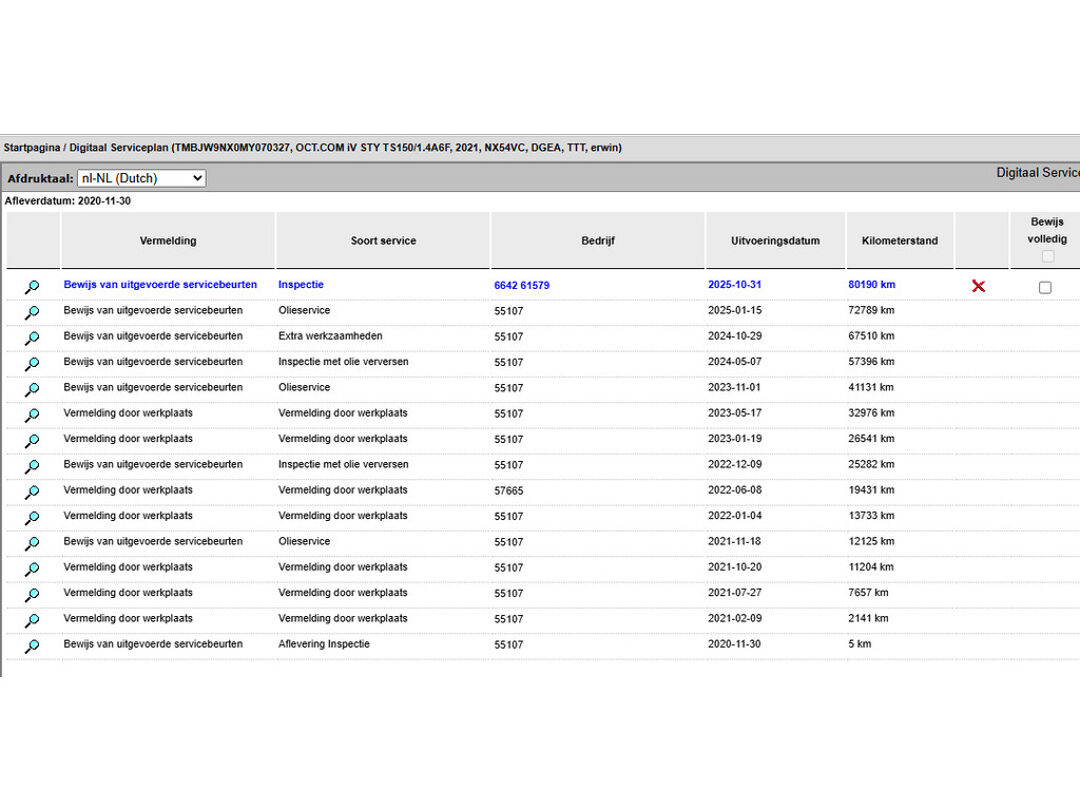Viewport: 1080px width, 810px height.
Task: Open magnifier for 2025-10-31 Inspectie entry
Action: (32, 287)
